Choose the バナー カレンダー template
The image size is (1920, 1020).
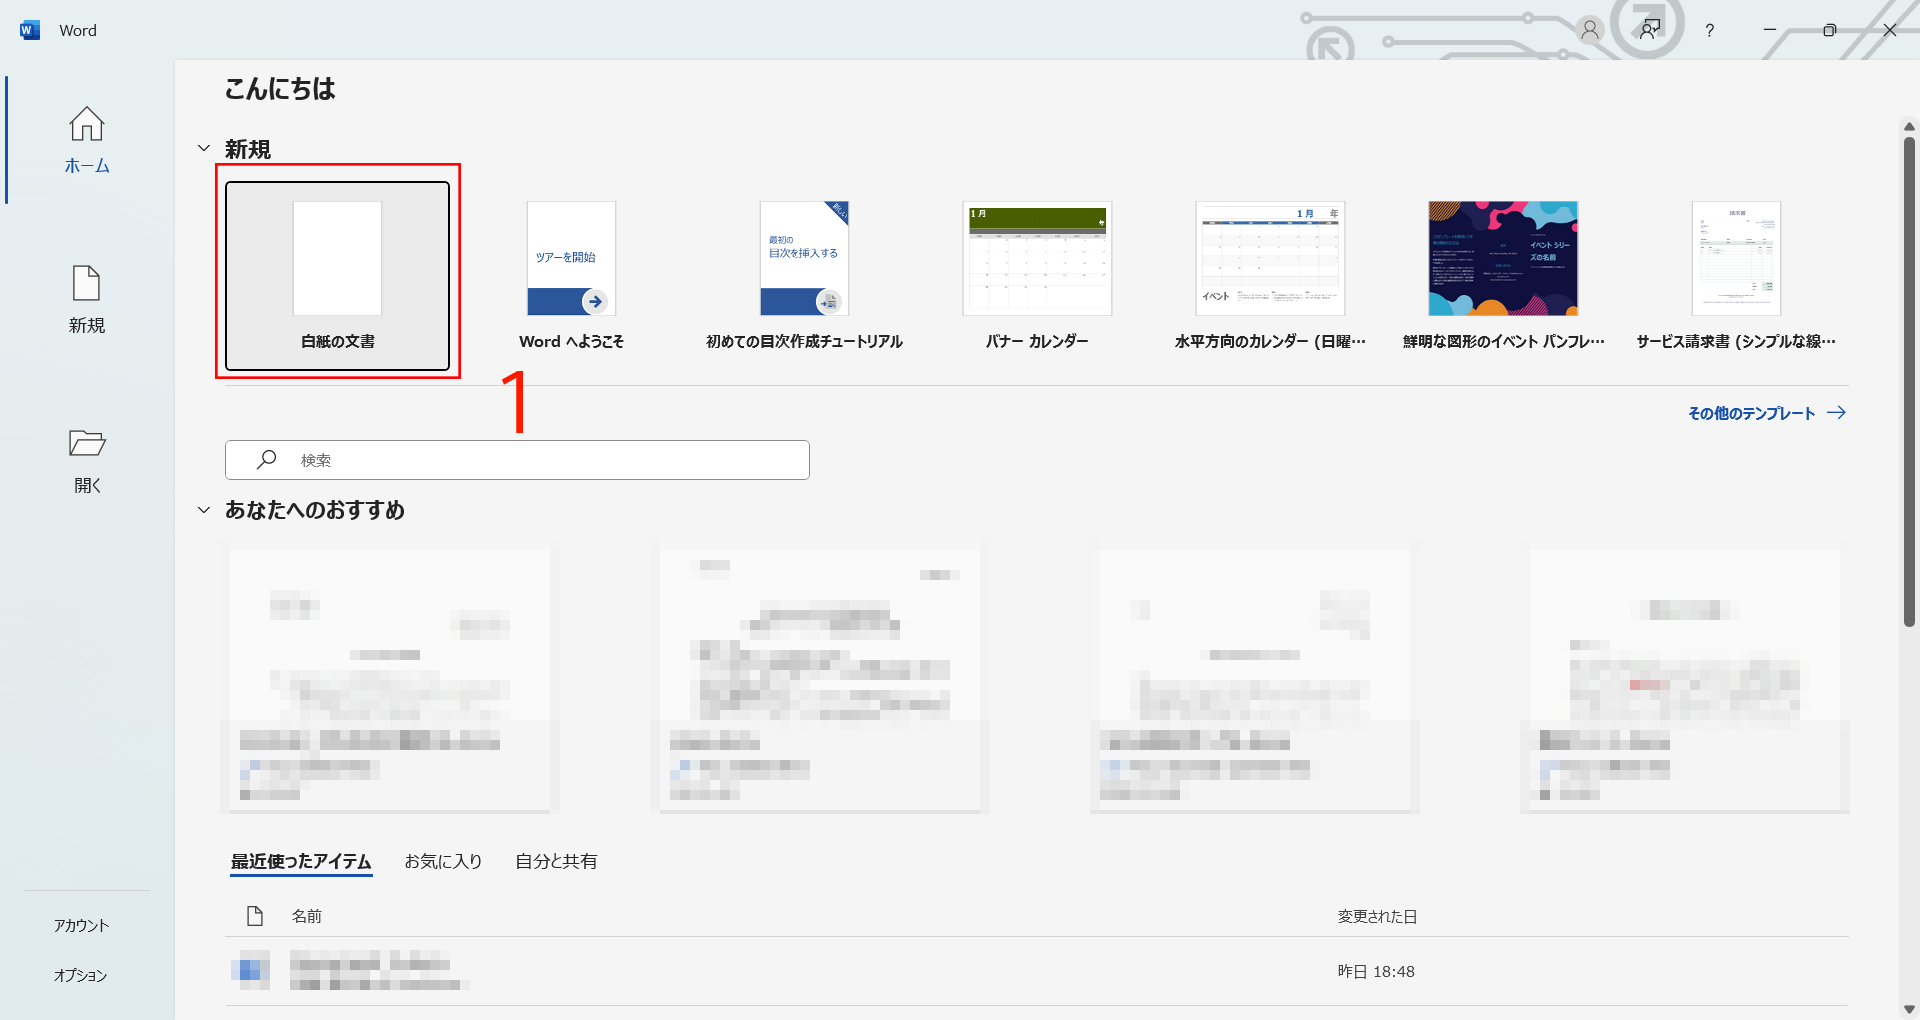(1037, 276)
